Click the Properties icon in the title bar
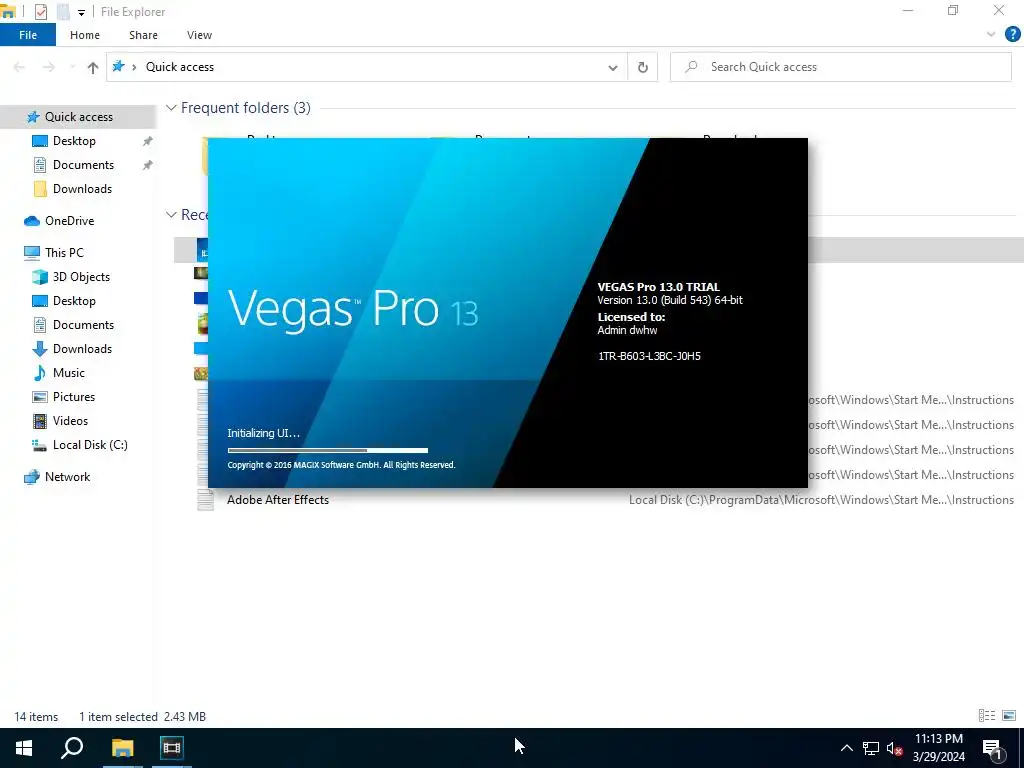This screenshot has height=768, width=1024. (x=40, y=12)
